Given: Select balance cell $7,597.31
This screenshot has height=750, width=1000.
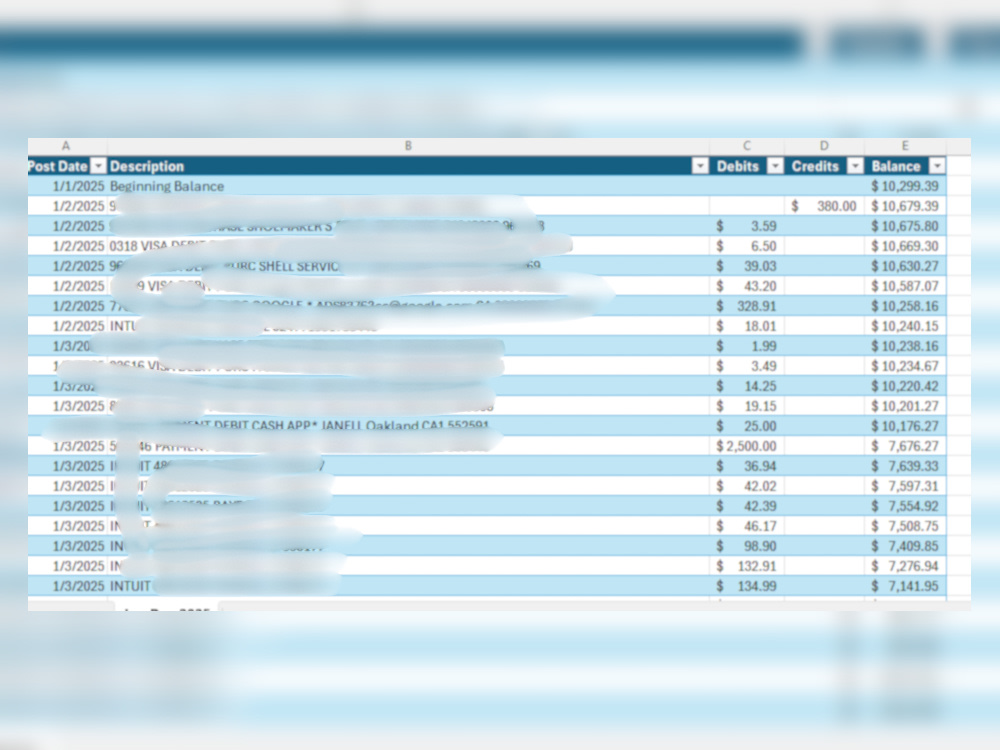Looking at the screenshot, I should click(x=906, y=486).
